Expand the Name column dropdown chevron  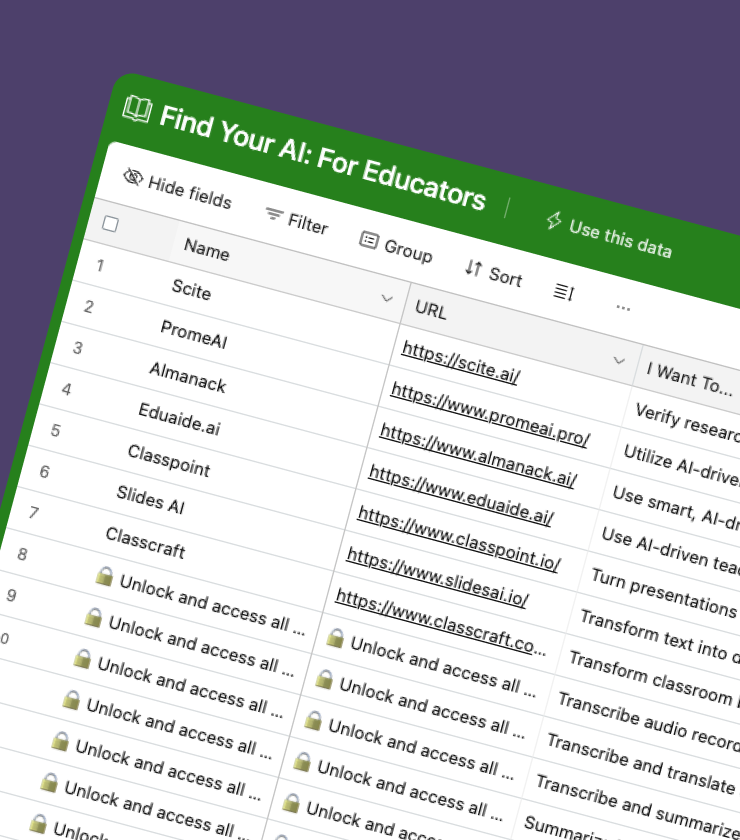pos(387,298)
